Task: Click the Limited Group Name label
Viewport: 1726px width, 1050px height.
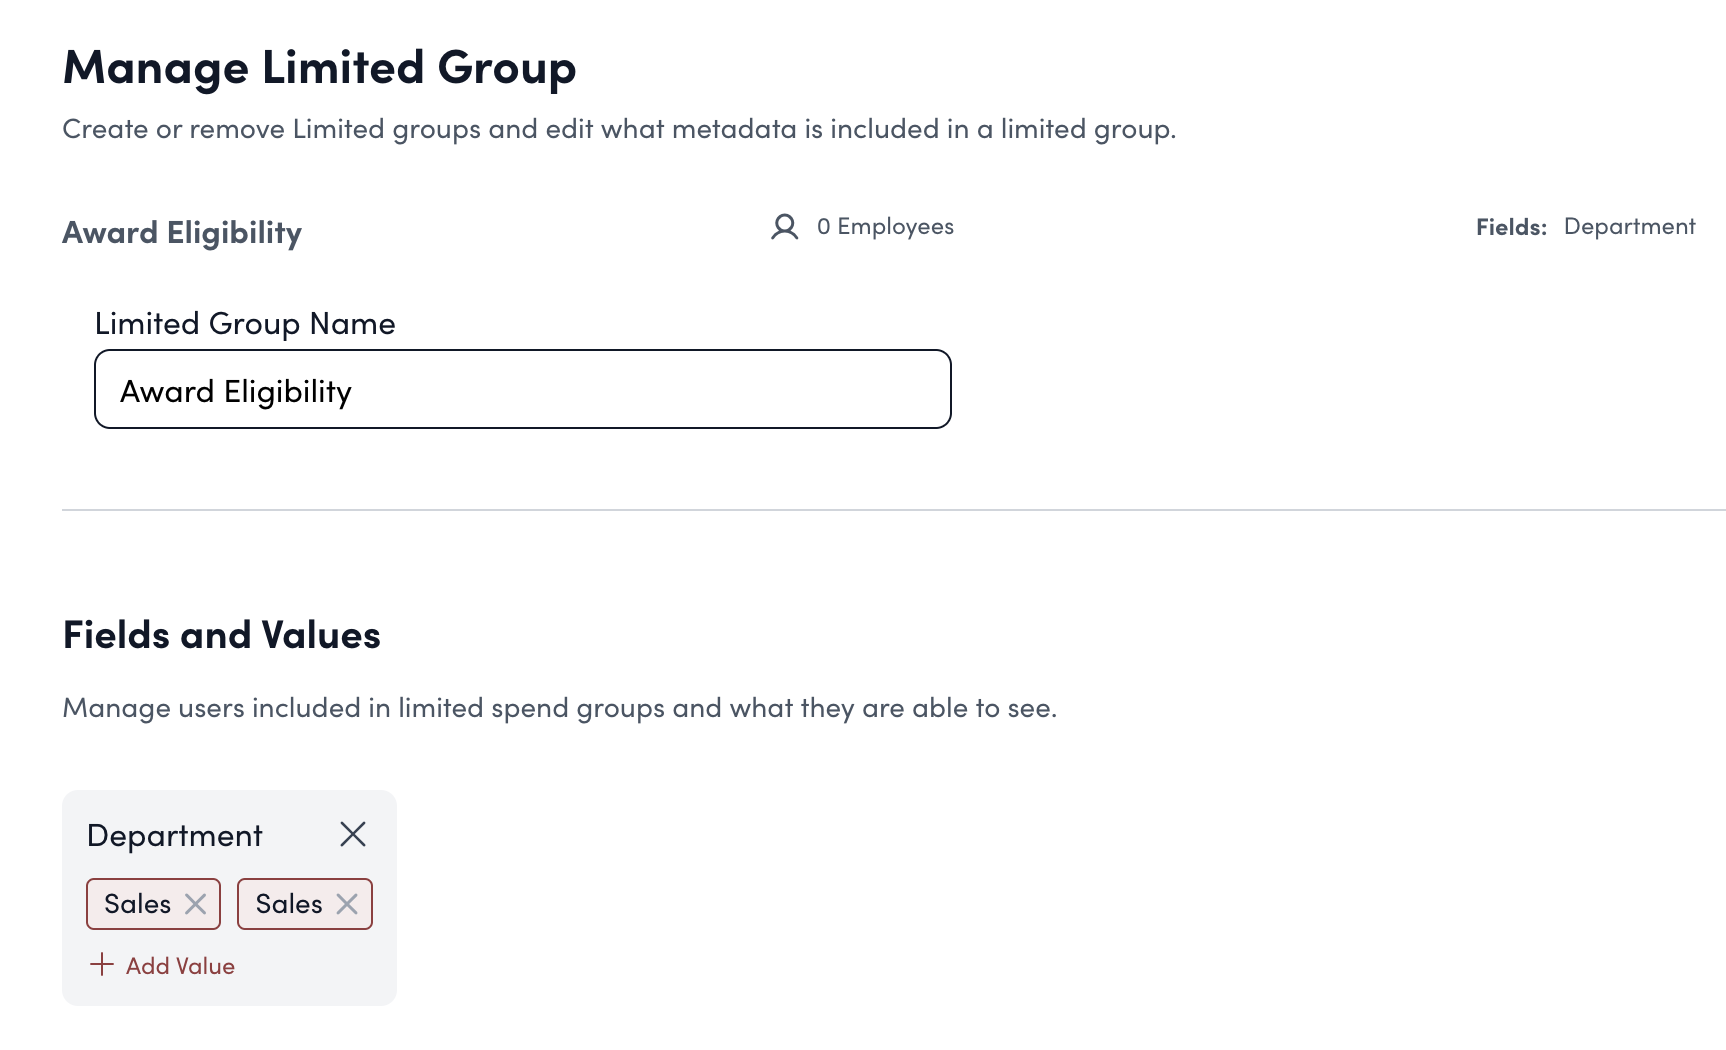Action: (x=245, y=323)
